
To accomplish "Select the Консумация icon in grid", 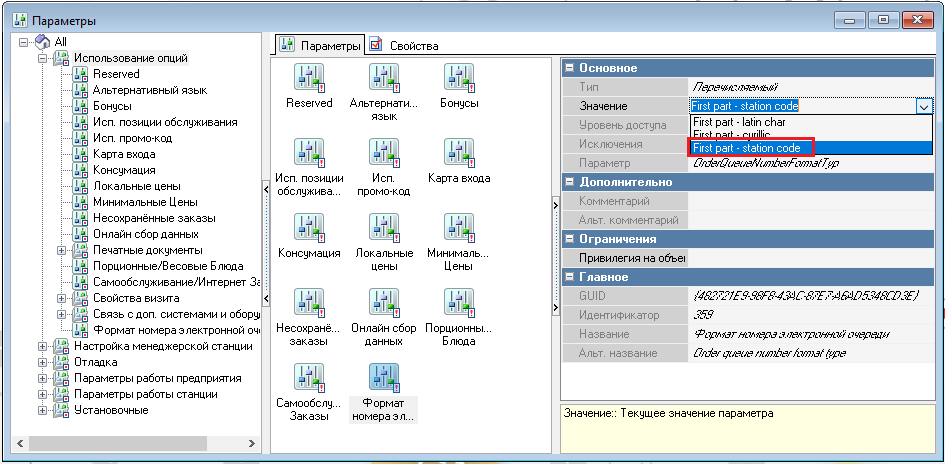I will tap(308, 228).
